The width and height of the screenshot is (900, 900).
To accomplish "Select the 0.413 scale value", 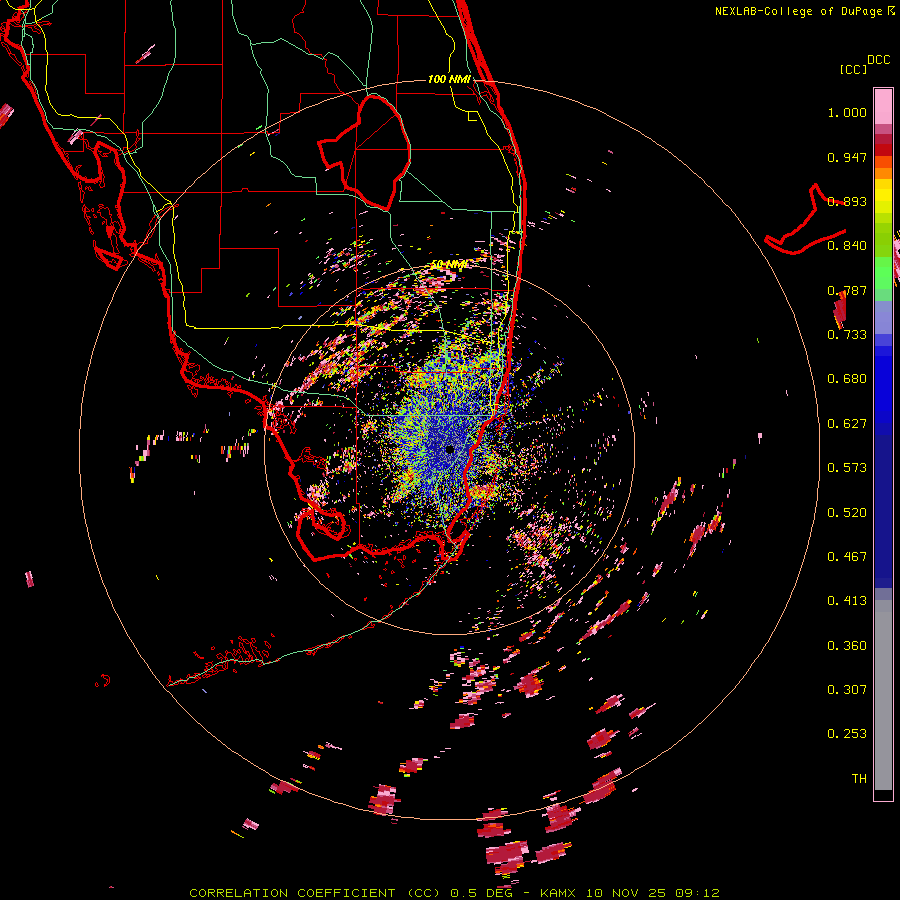I will [847, 601].
